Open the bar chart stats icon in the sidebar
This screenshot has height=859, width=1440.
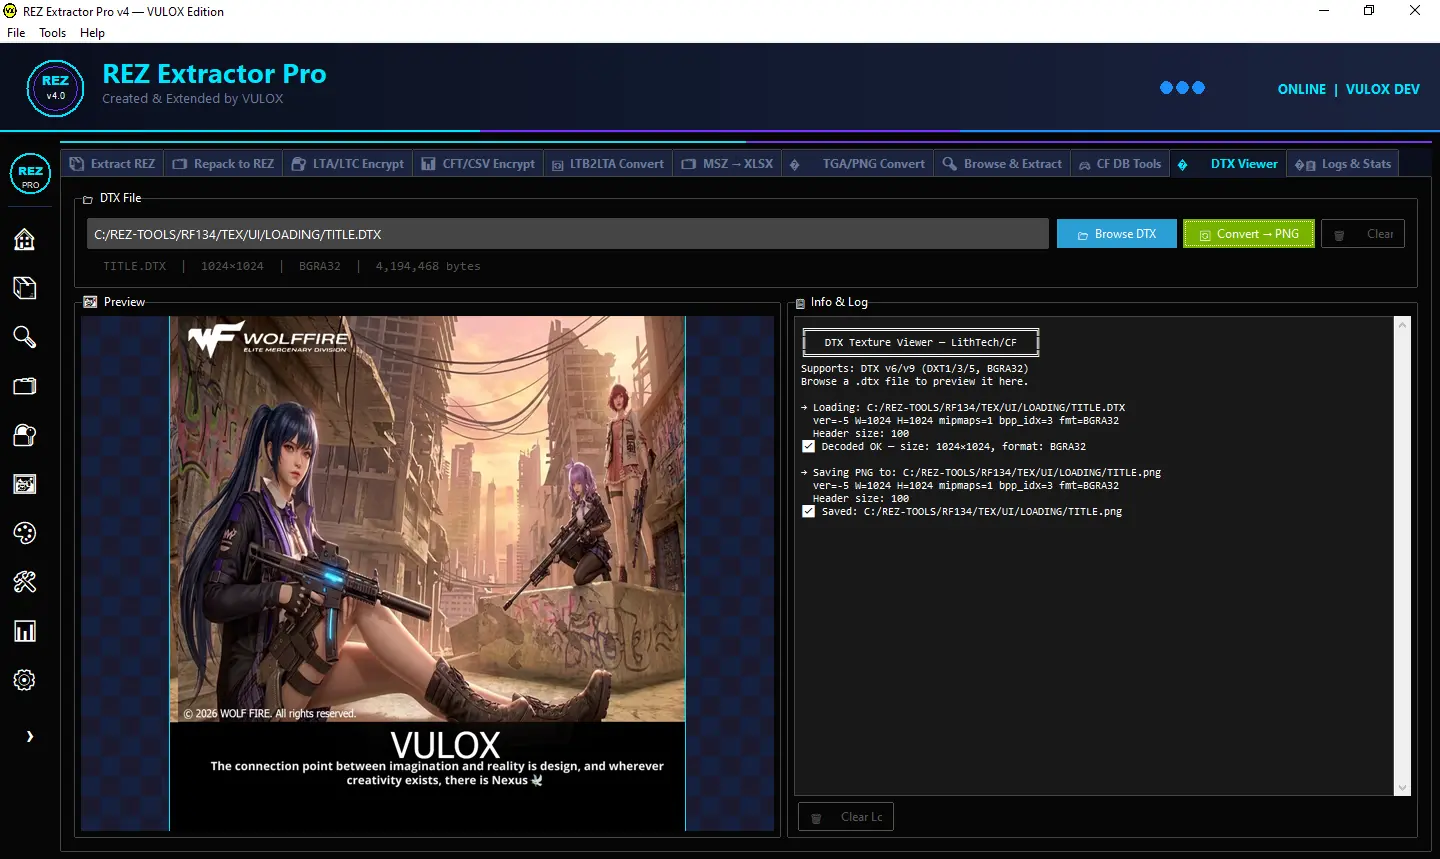pos(25,631)
